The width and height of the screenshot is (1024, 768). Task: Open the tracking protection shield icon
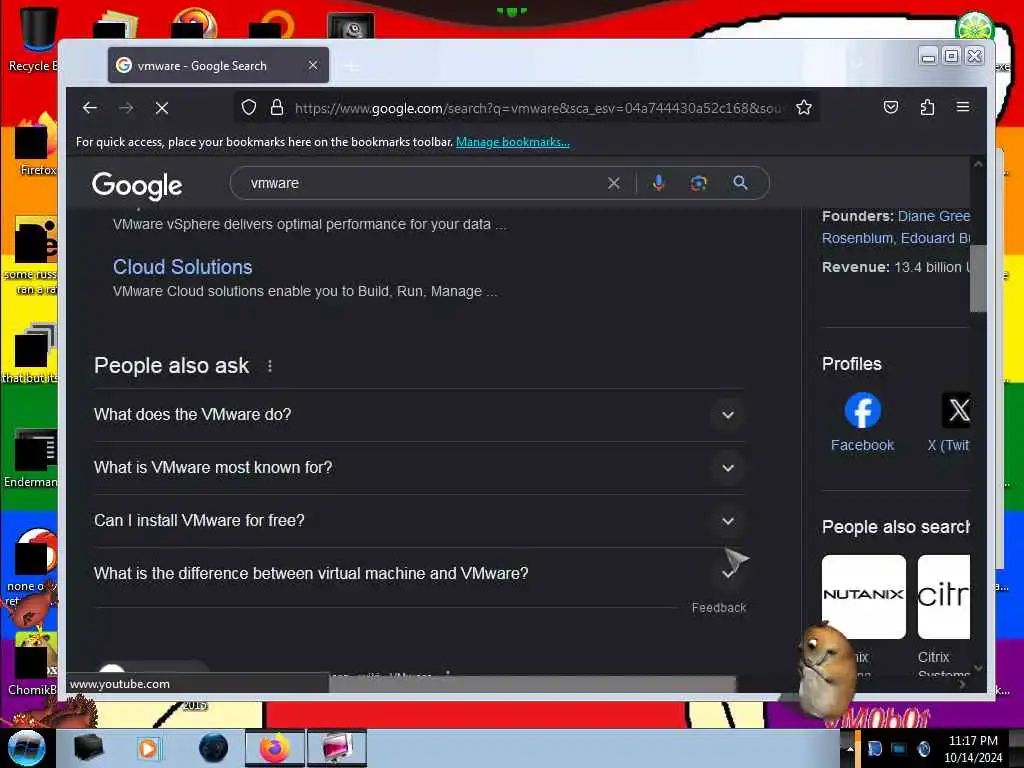(x=249, y=108)
